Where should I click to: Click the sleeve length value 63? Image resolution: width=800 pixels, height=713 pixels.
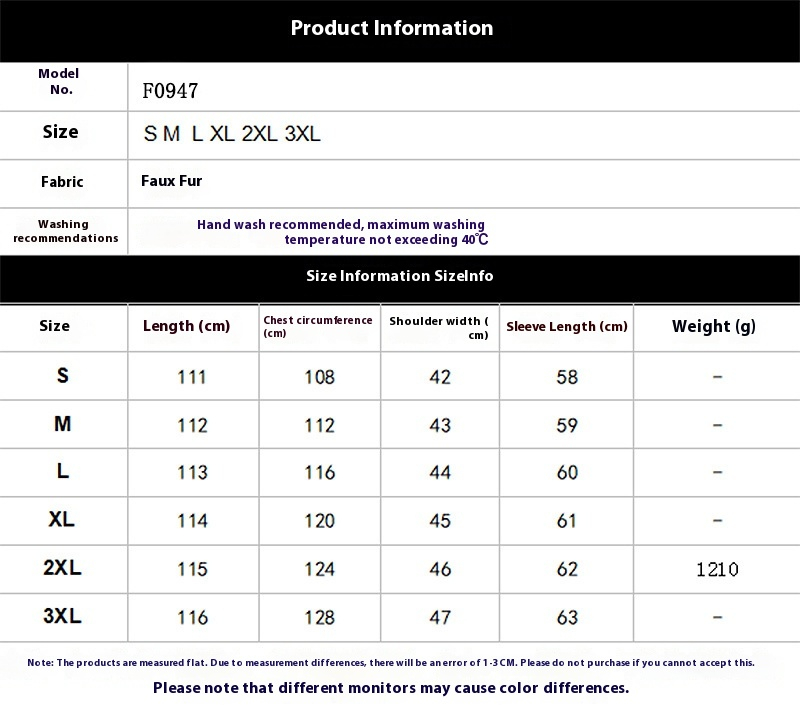tap(567, 617)
